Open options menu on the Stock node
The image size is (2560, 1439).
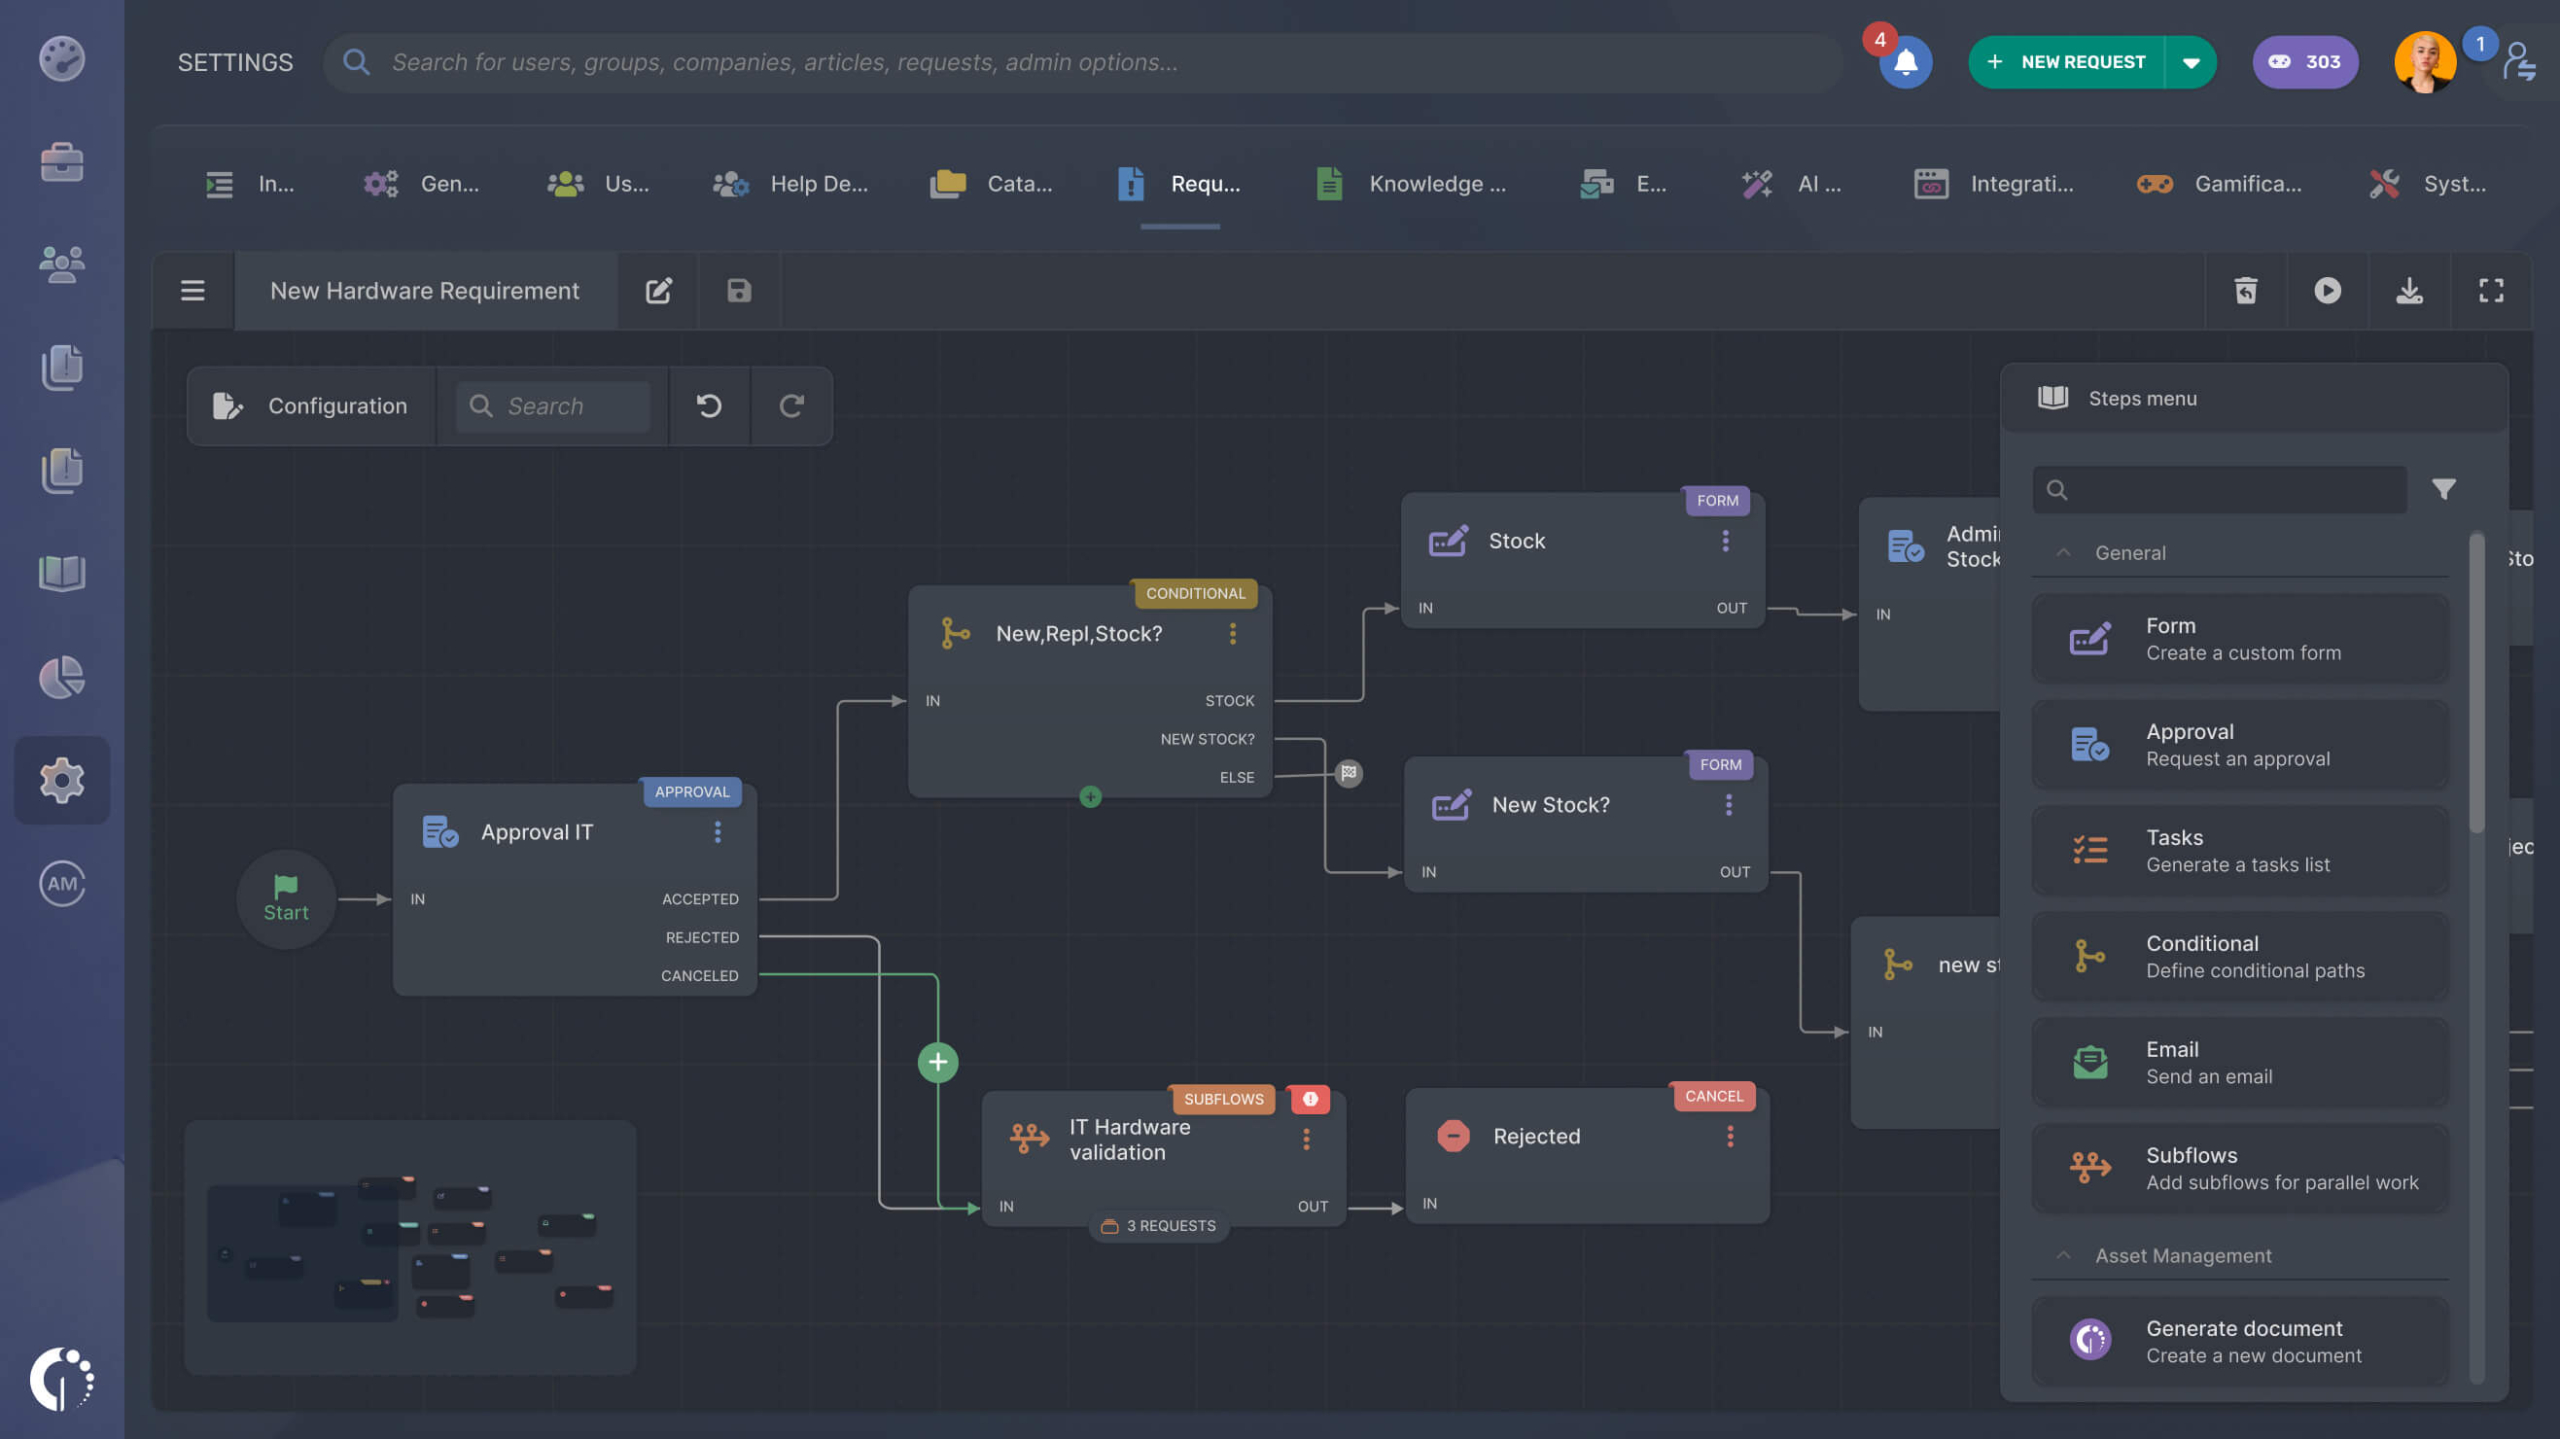tap(1725, 541)
